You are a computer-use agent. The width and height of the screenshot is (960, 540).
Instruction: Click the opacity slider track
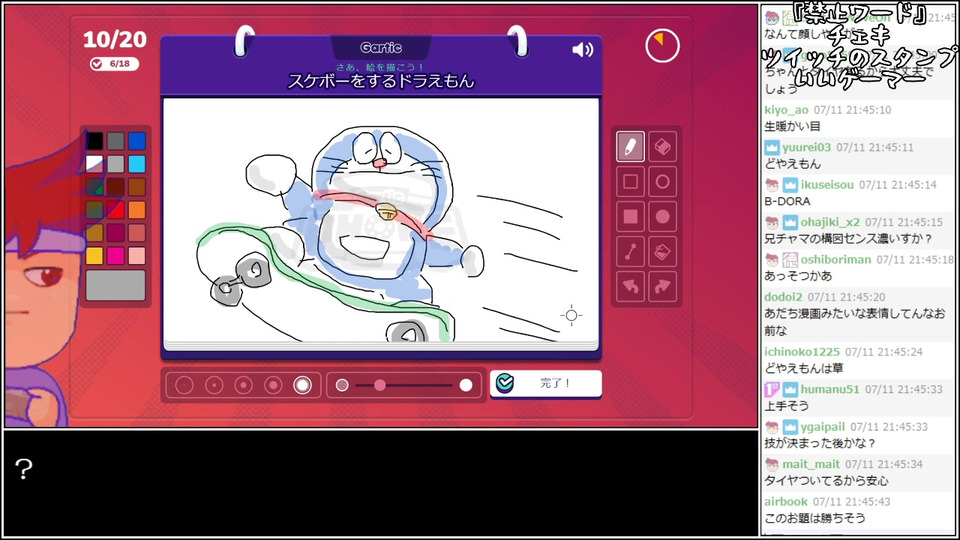[404, 385]
